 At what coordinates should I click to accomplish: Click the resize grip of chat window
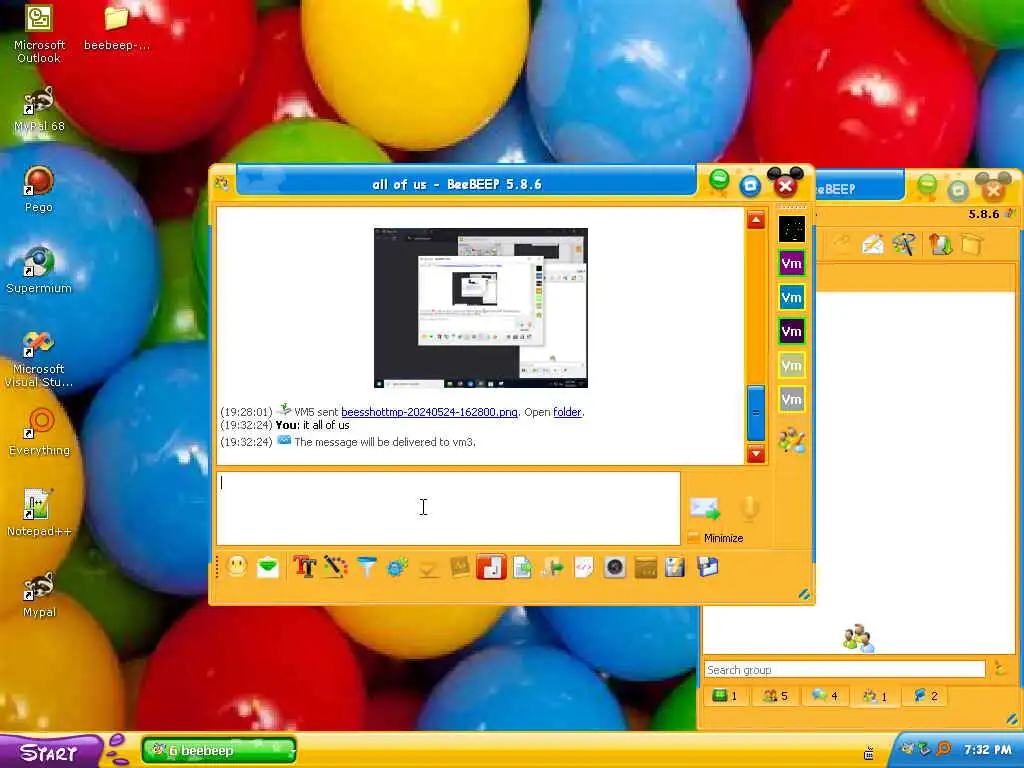pos(804,594)
